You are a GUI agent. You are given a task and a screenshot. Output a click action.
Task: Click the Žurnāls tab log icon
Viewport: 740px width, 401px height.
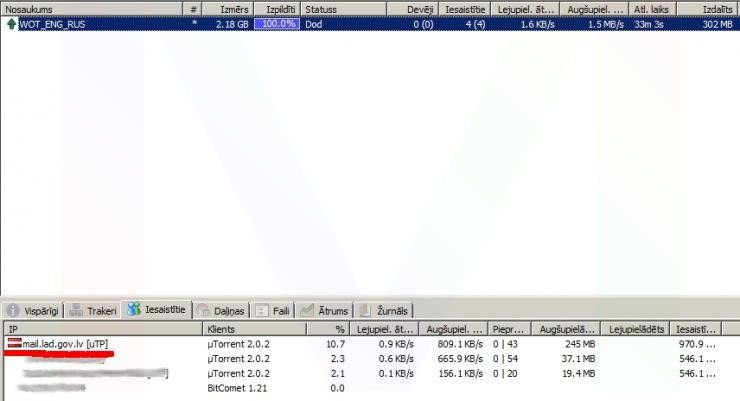pos(365,311)
